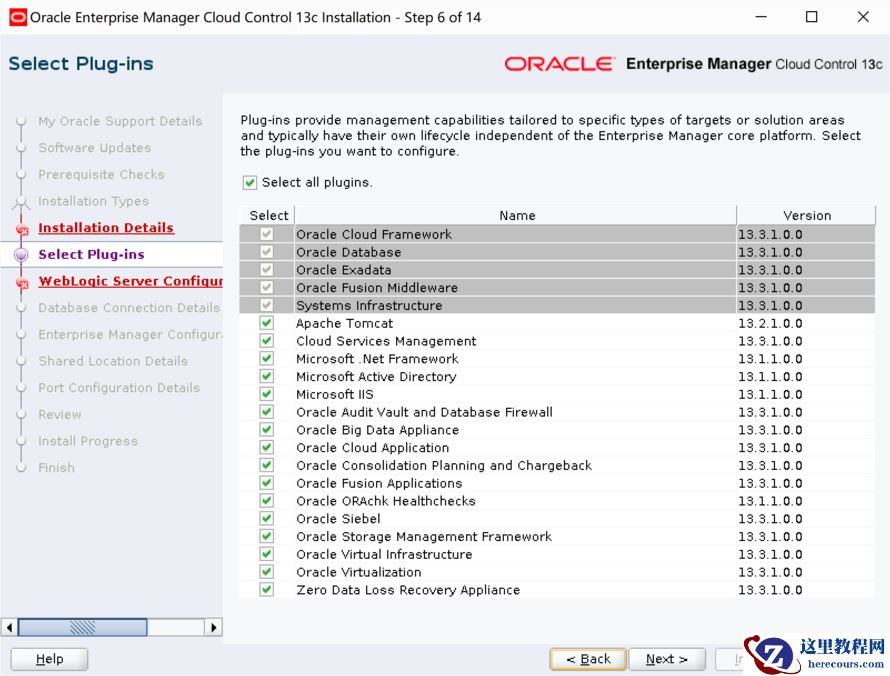This screenshot has width=890, height=676.
Task: Click the sidebar scrollbar left arrow
Action: (x=9, y=627)
